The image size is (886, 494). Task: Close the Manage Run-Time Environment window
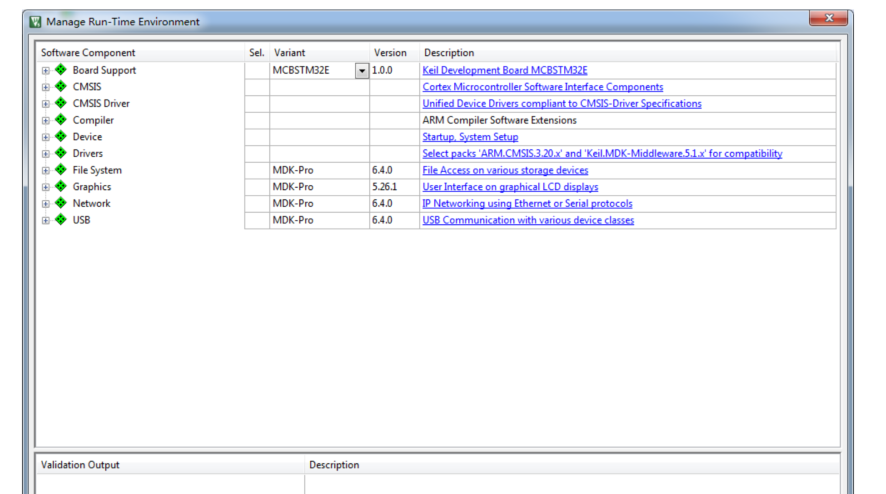(x=828, y=18)
